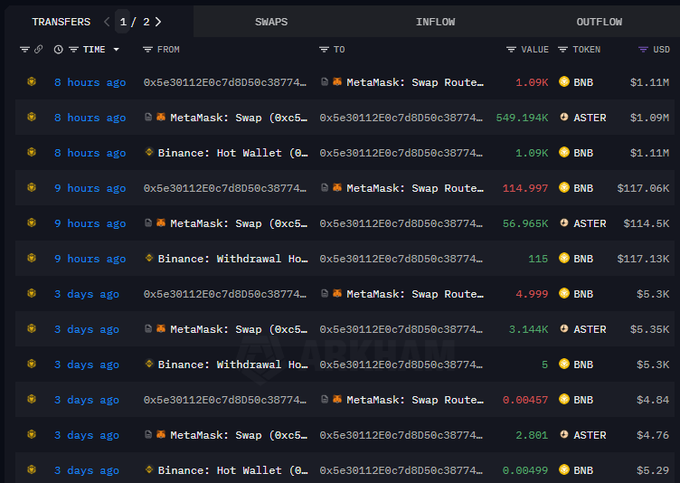Select USD amount $5.29
This screenshot has width=680, height=483.
click(x=653, y=470)
